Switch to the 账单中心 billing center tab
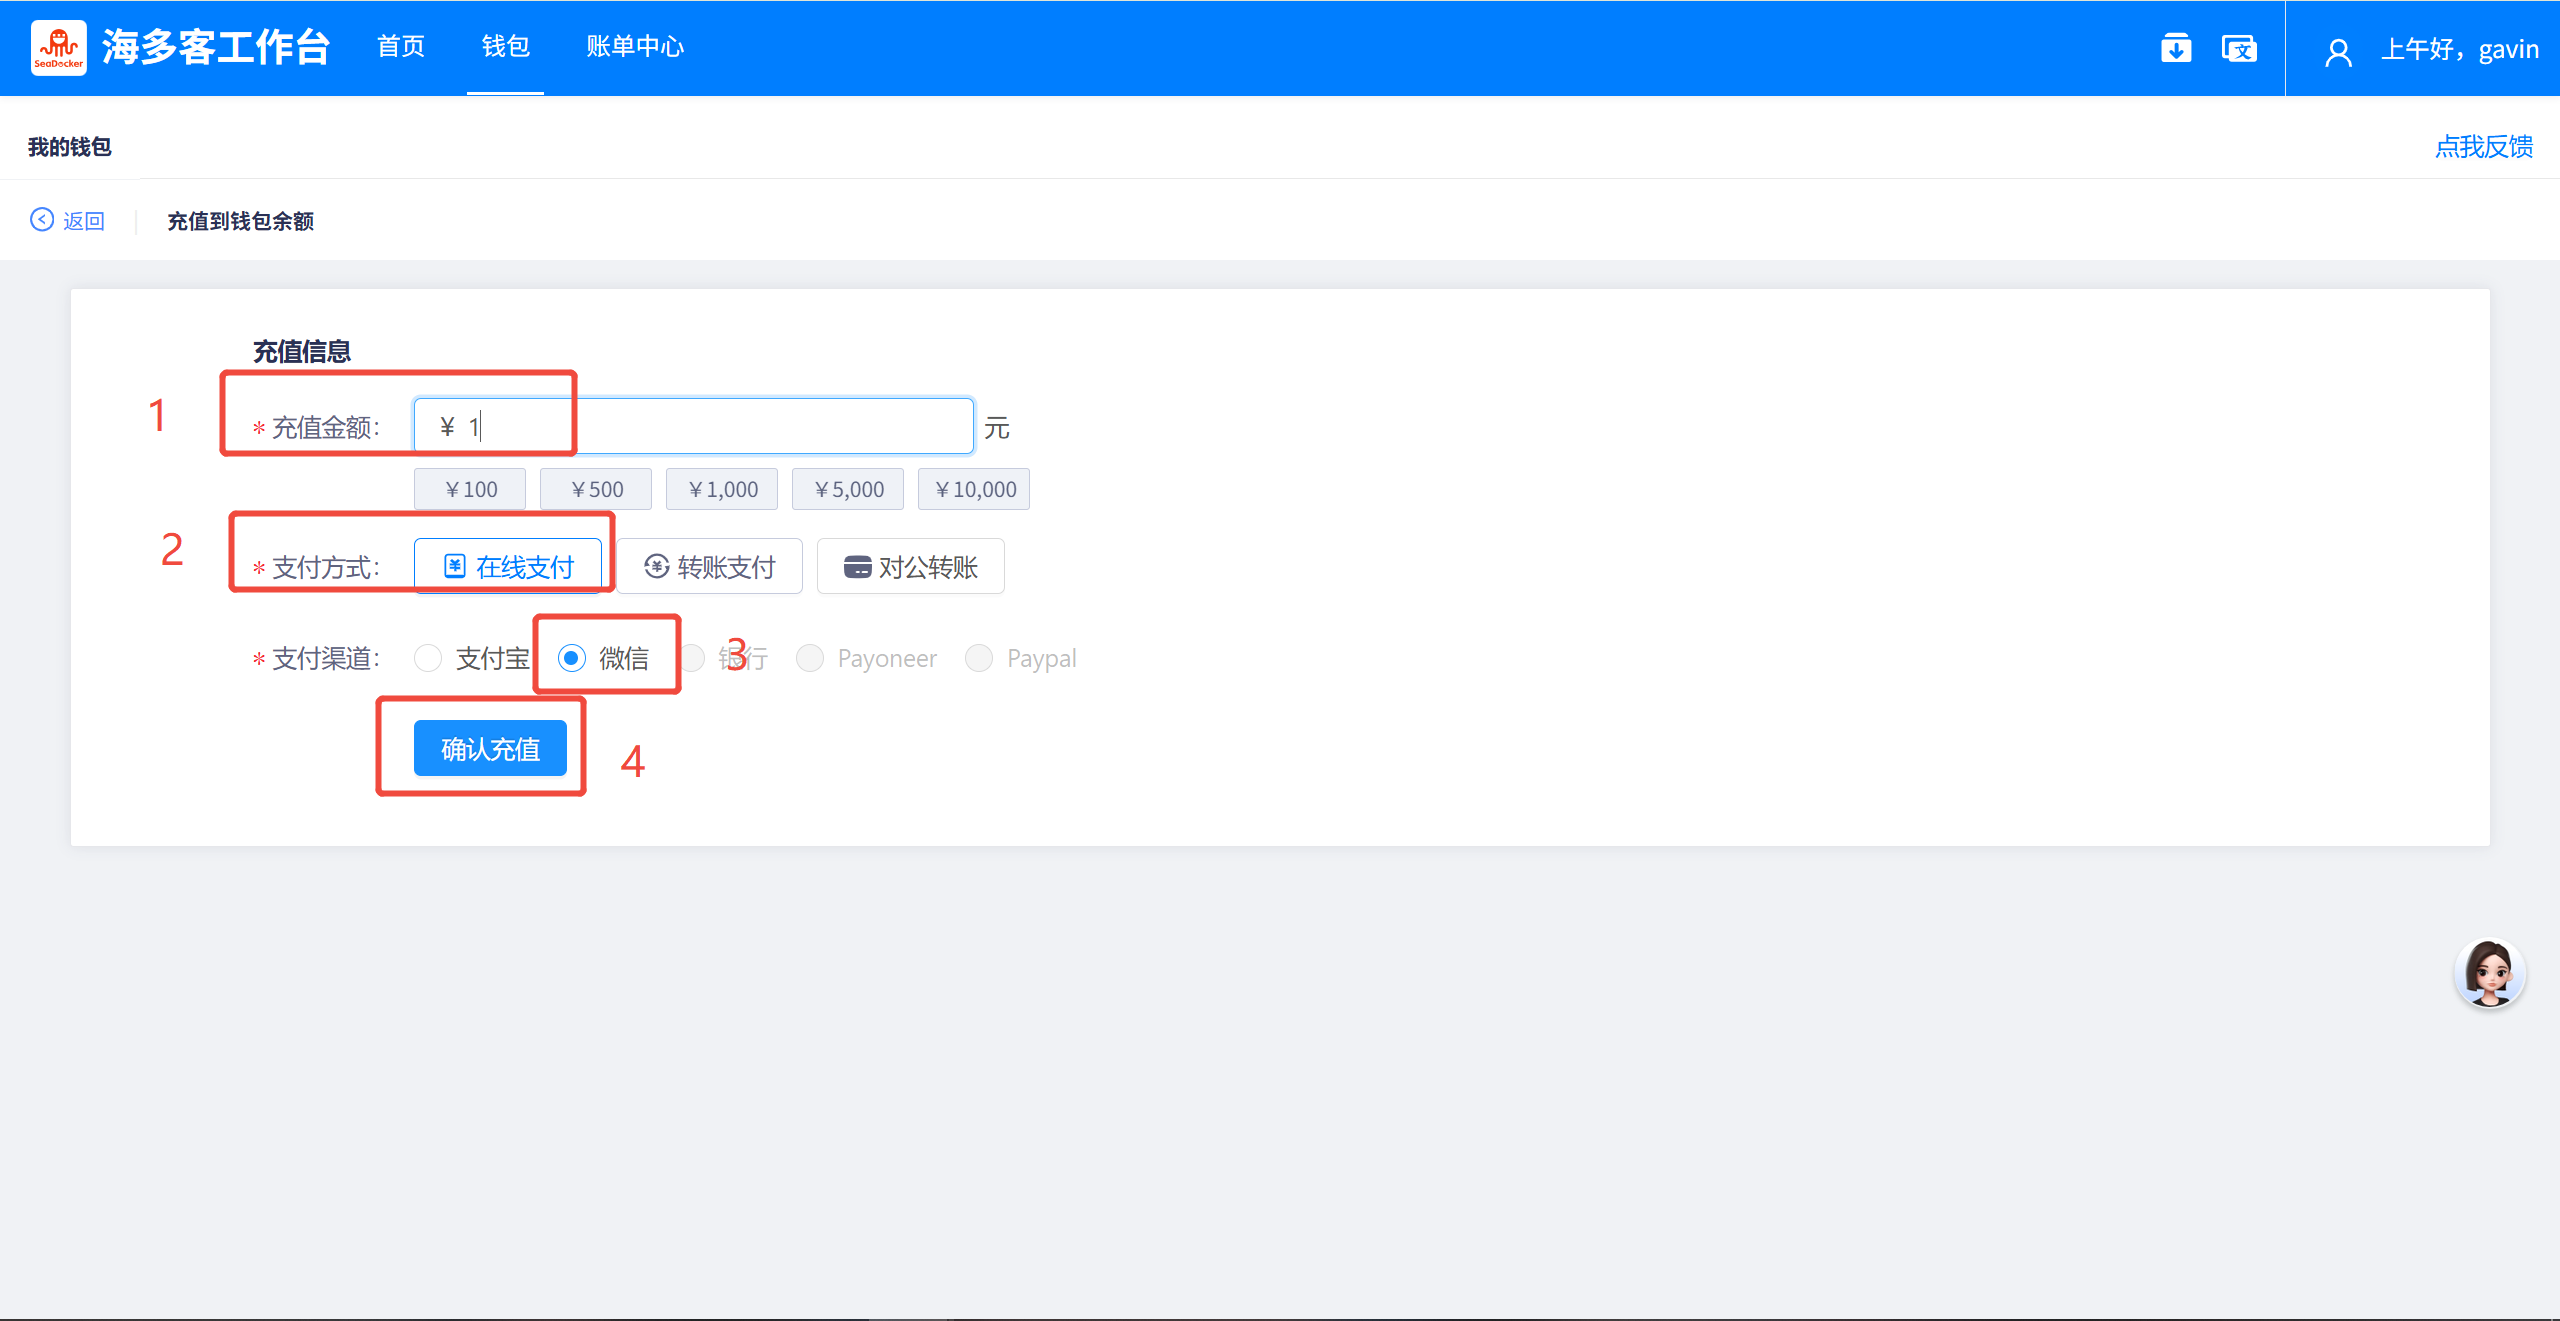The width and height of the screenshot is (2560, 1321). coord(635,47)
